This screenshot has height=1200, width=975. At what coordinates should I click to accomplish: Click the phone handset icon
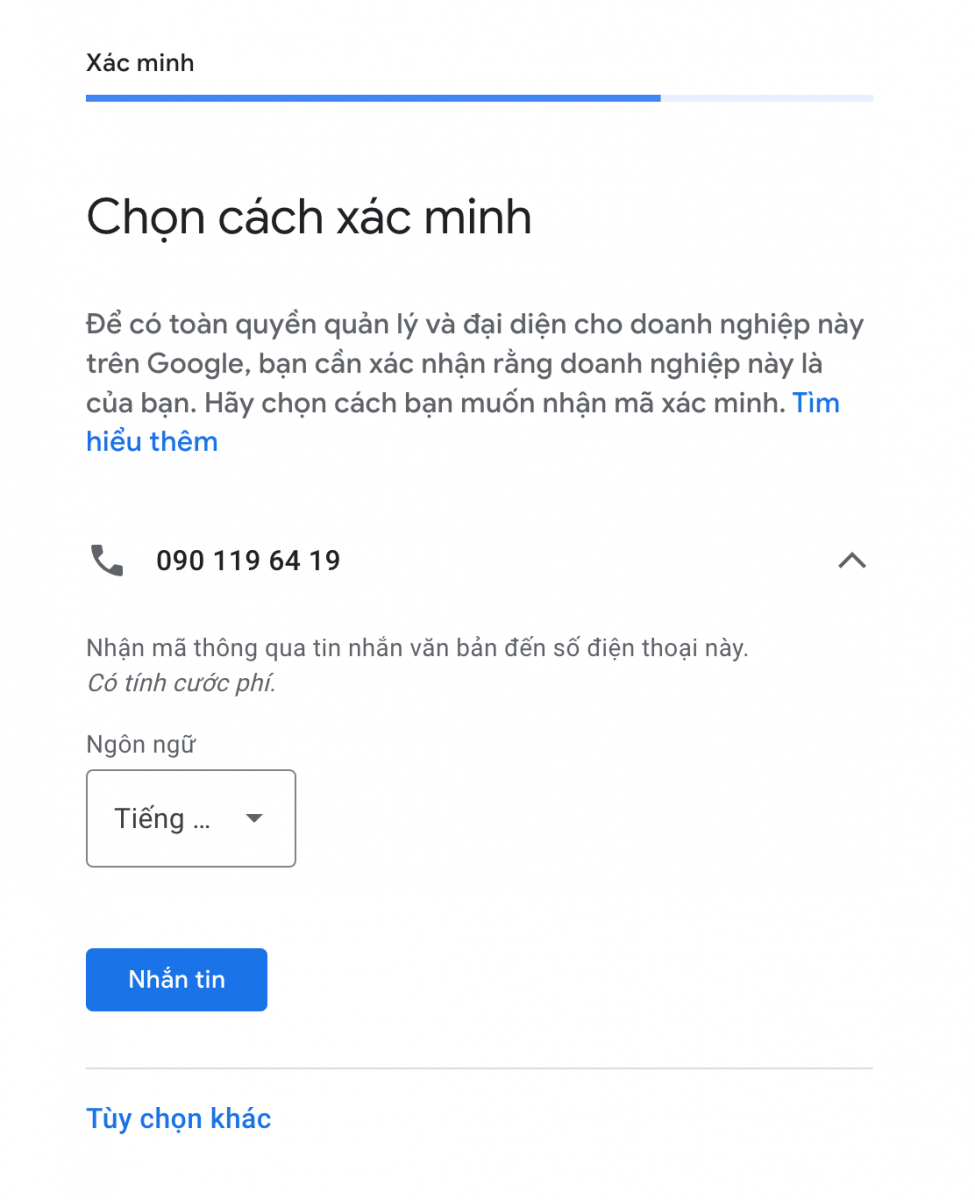point(107,561)
